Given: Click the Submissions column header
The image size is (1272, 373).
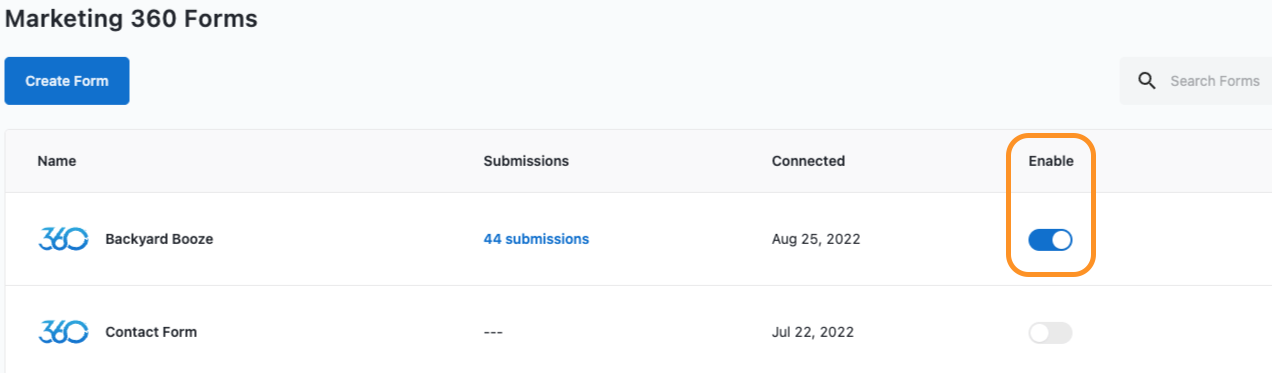Looking at the screenshot, I should click(x=526, y=161).
